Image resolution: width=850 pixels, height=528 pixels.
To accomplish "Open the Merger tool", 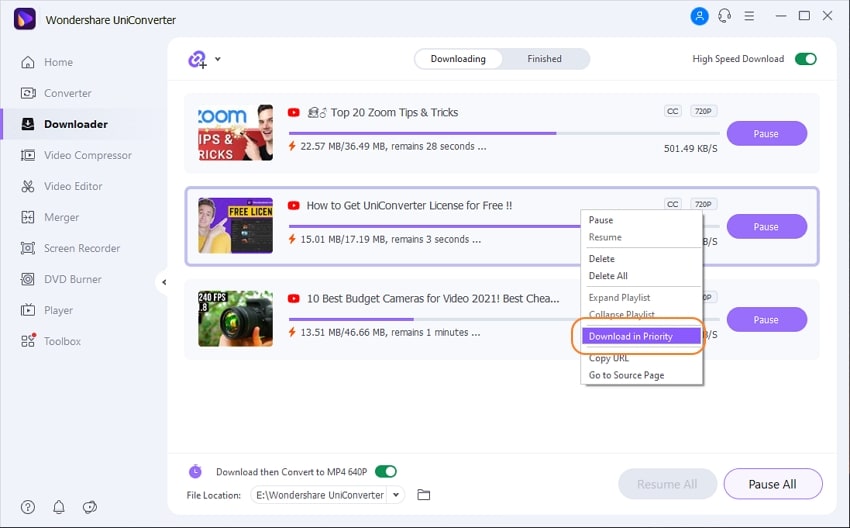I will pyautogui.click(x=50, y=217).
